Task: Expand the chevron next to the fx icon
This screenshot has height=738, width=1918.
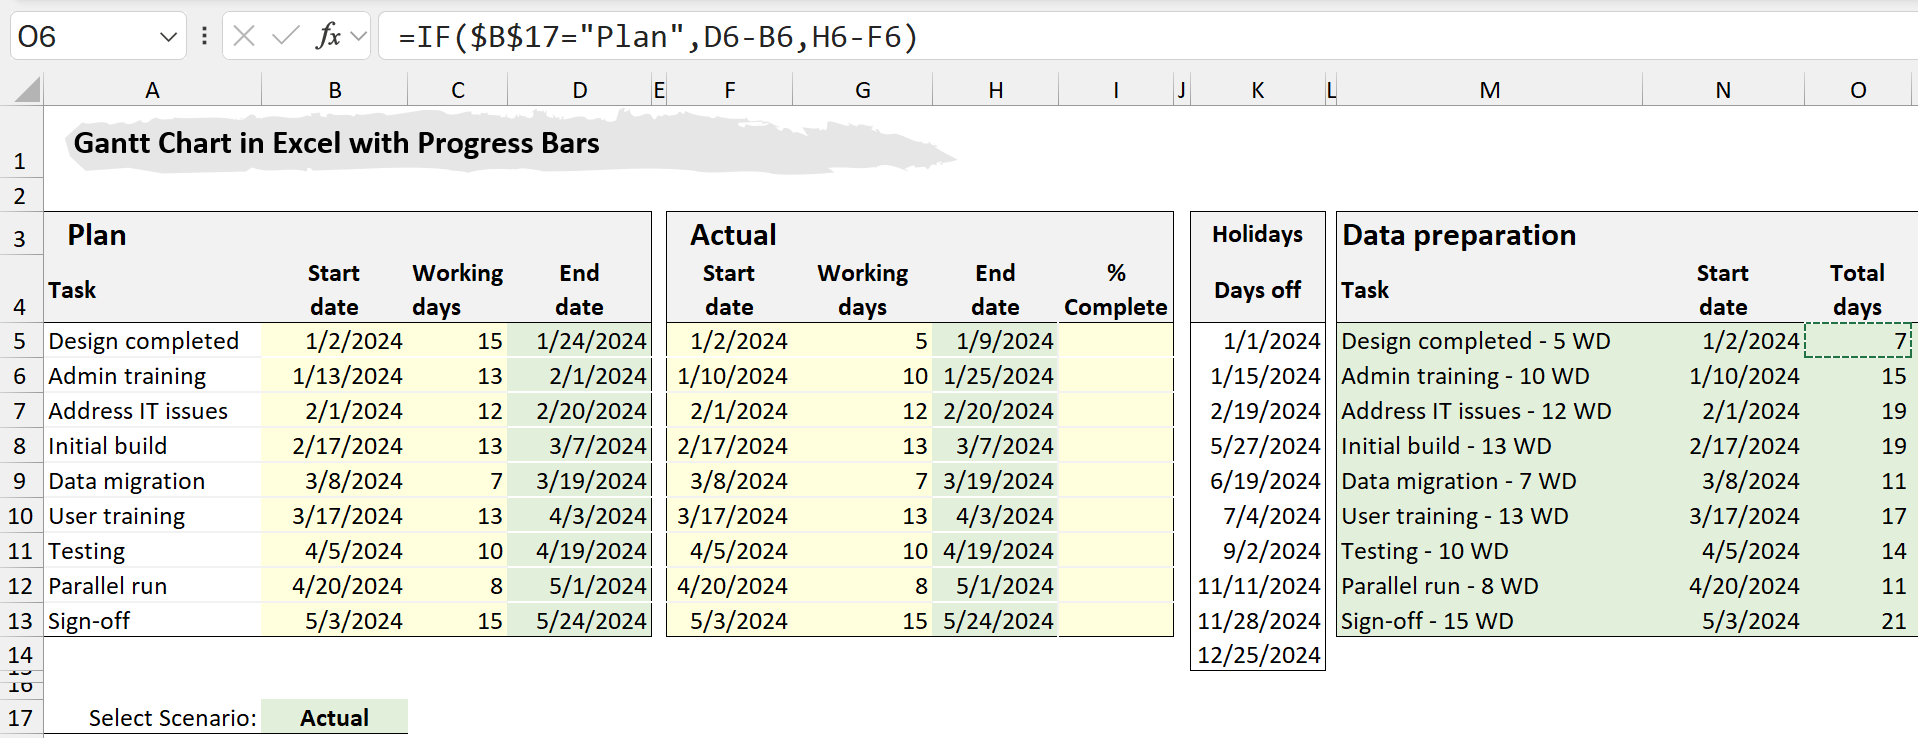Action: point(359,37)
